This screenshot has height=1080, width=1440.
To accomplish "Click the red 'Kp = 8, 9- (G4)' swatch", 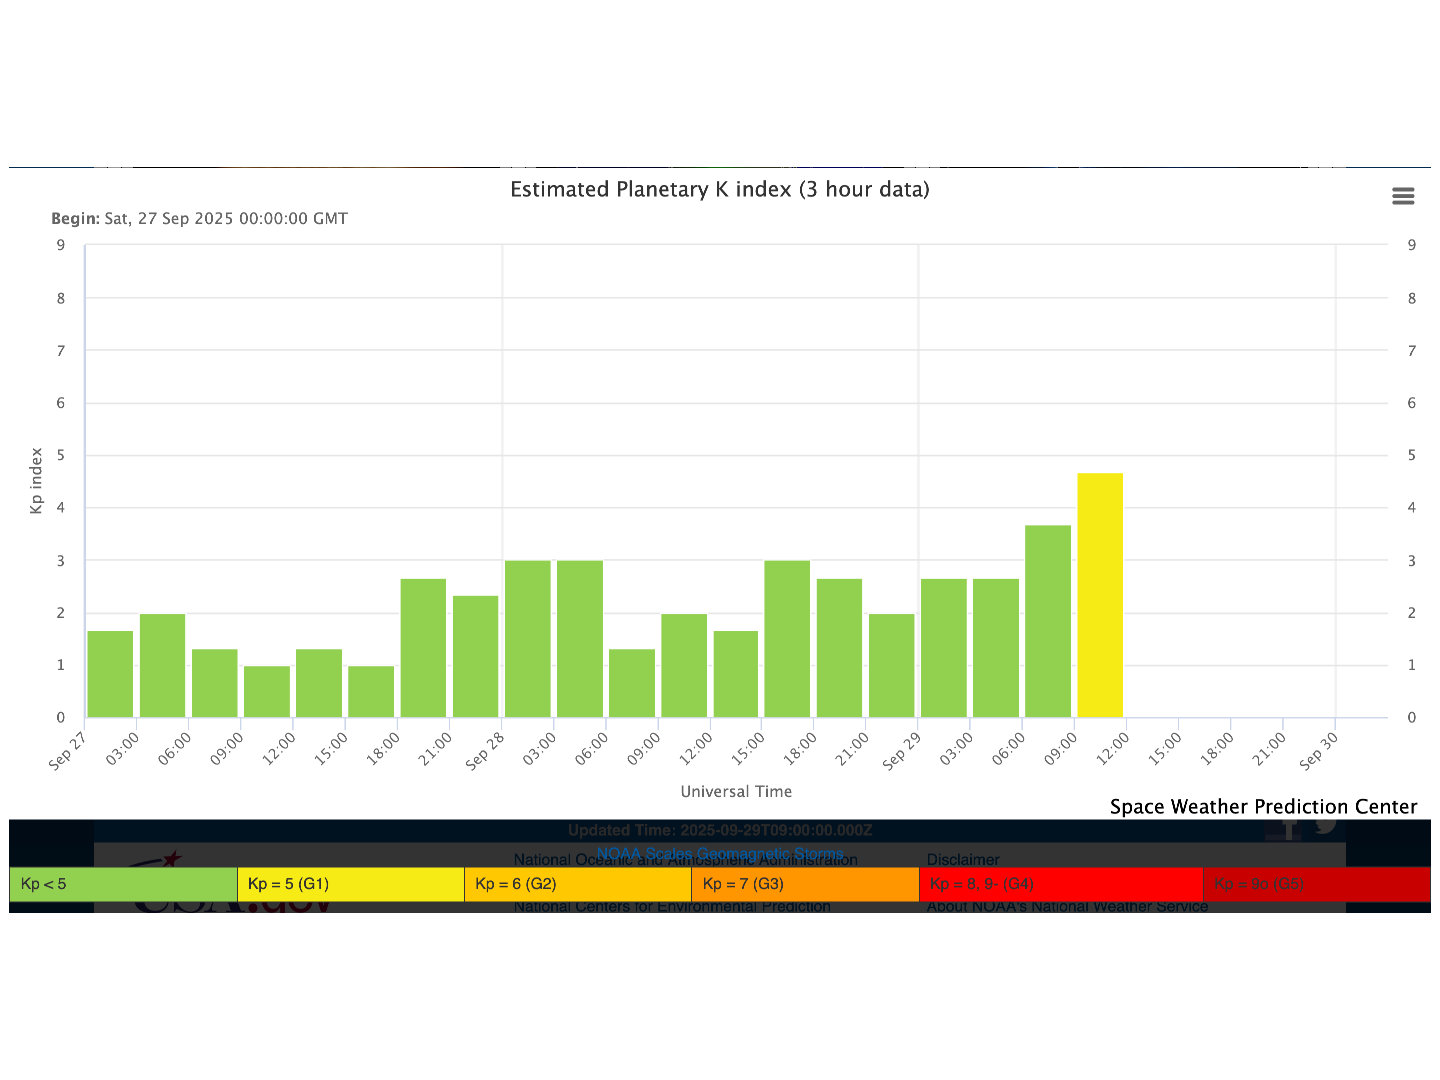I will click(x=1060, y=884).
